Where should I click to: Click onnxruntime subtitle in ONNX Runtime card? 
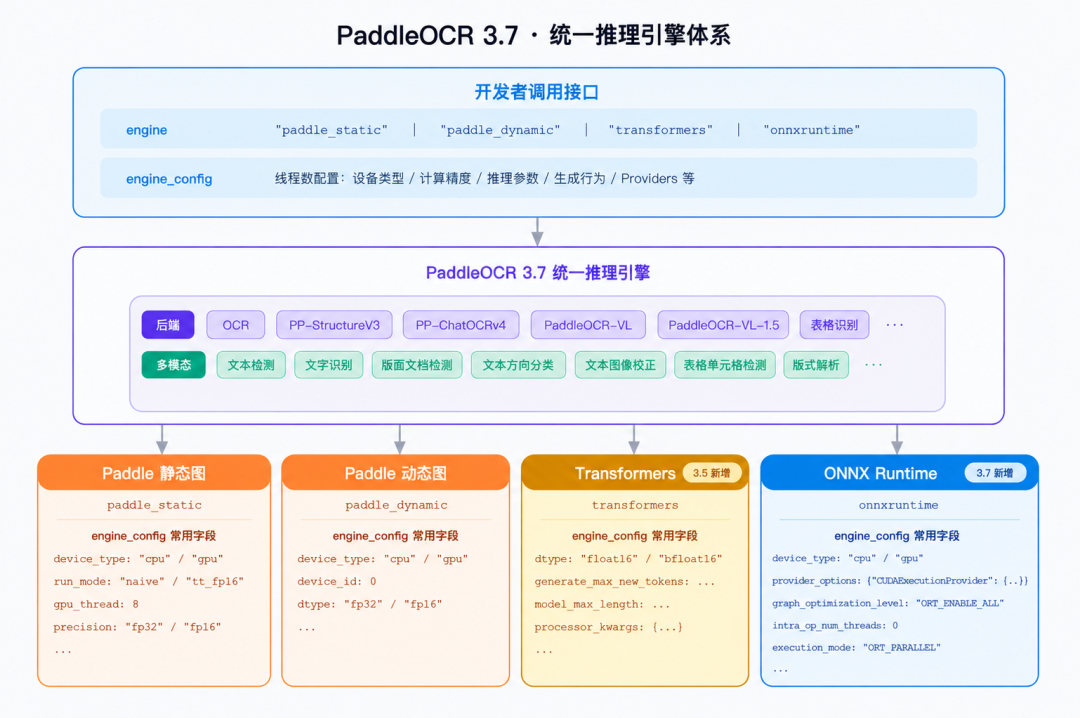[x=898, y=505]
